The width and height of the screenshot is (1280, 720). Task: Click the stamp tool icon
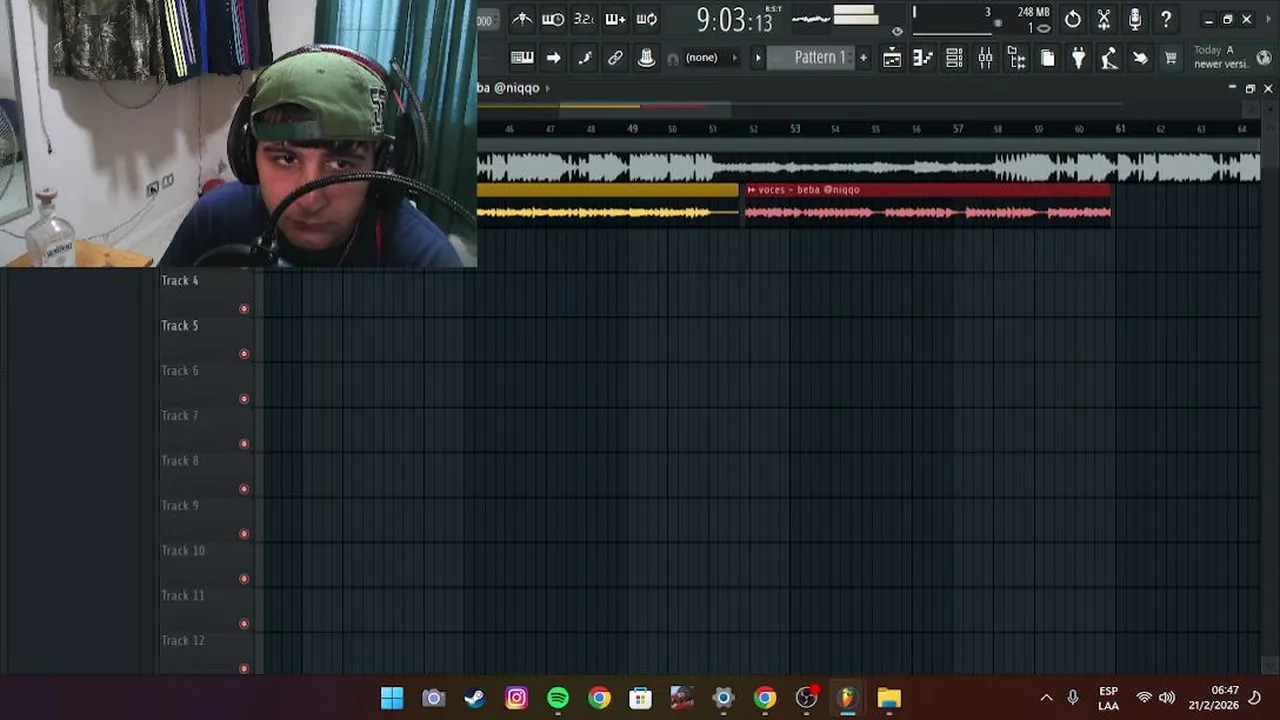pyautogui.click(x=646, y=58)
